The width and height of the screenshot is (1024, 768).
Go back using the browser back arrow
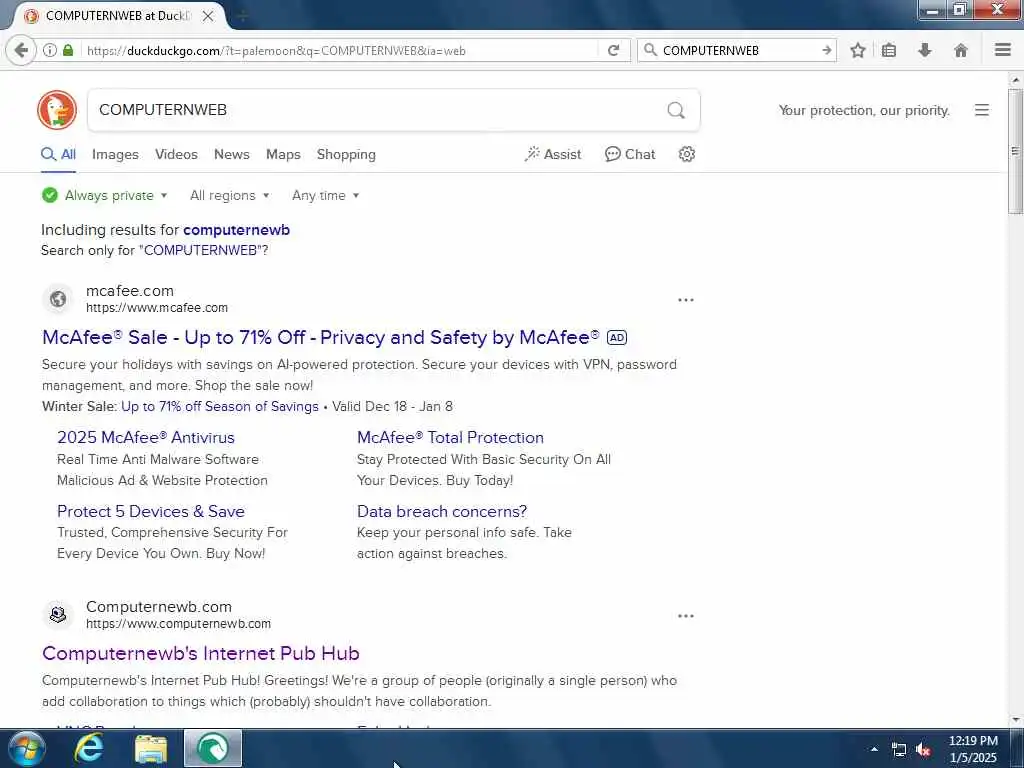point(21,50)
